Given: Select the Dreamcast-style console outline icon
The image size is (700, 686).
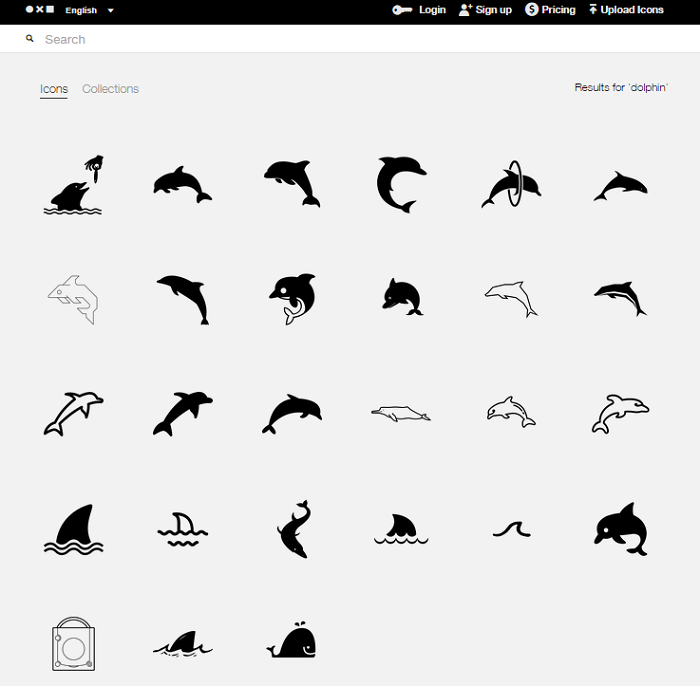Looking at the screenshot, I should click(x=73, y=644).
